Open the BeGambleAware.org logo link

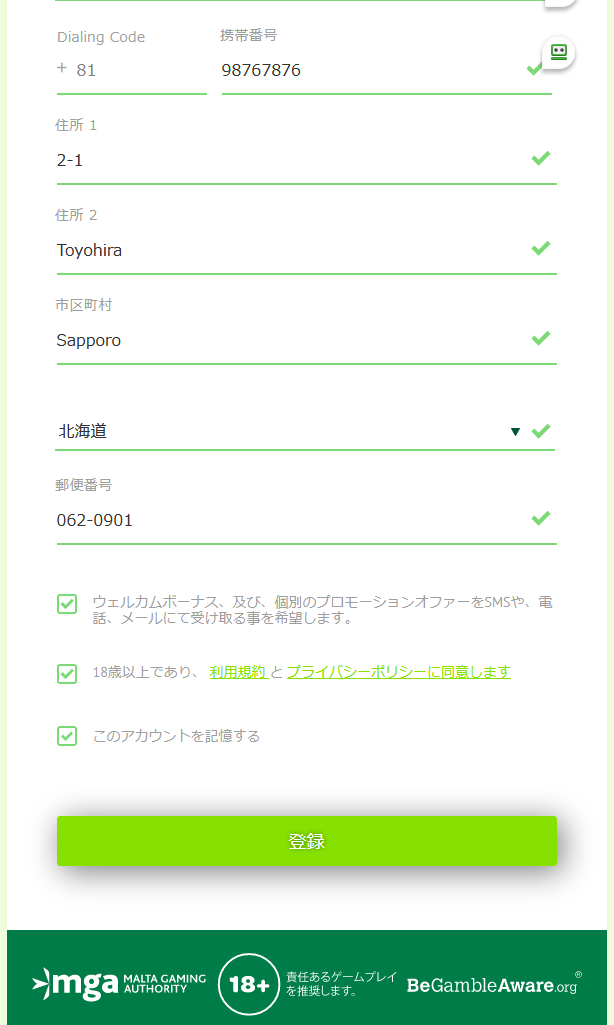coord(494,984)
